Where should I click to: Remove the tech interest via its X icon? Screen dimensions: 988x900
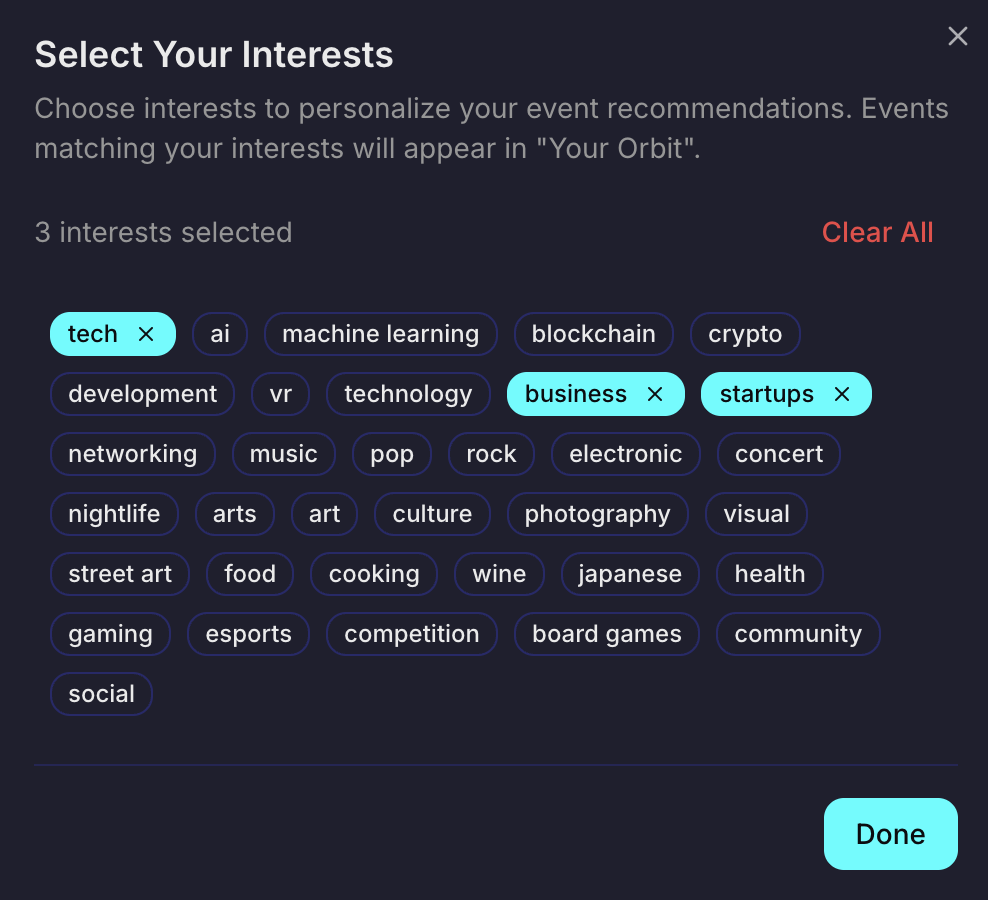click(146, 334)
